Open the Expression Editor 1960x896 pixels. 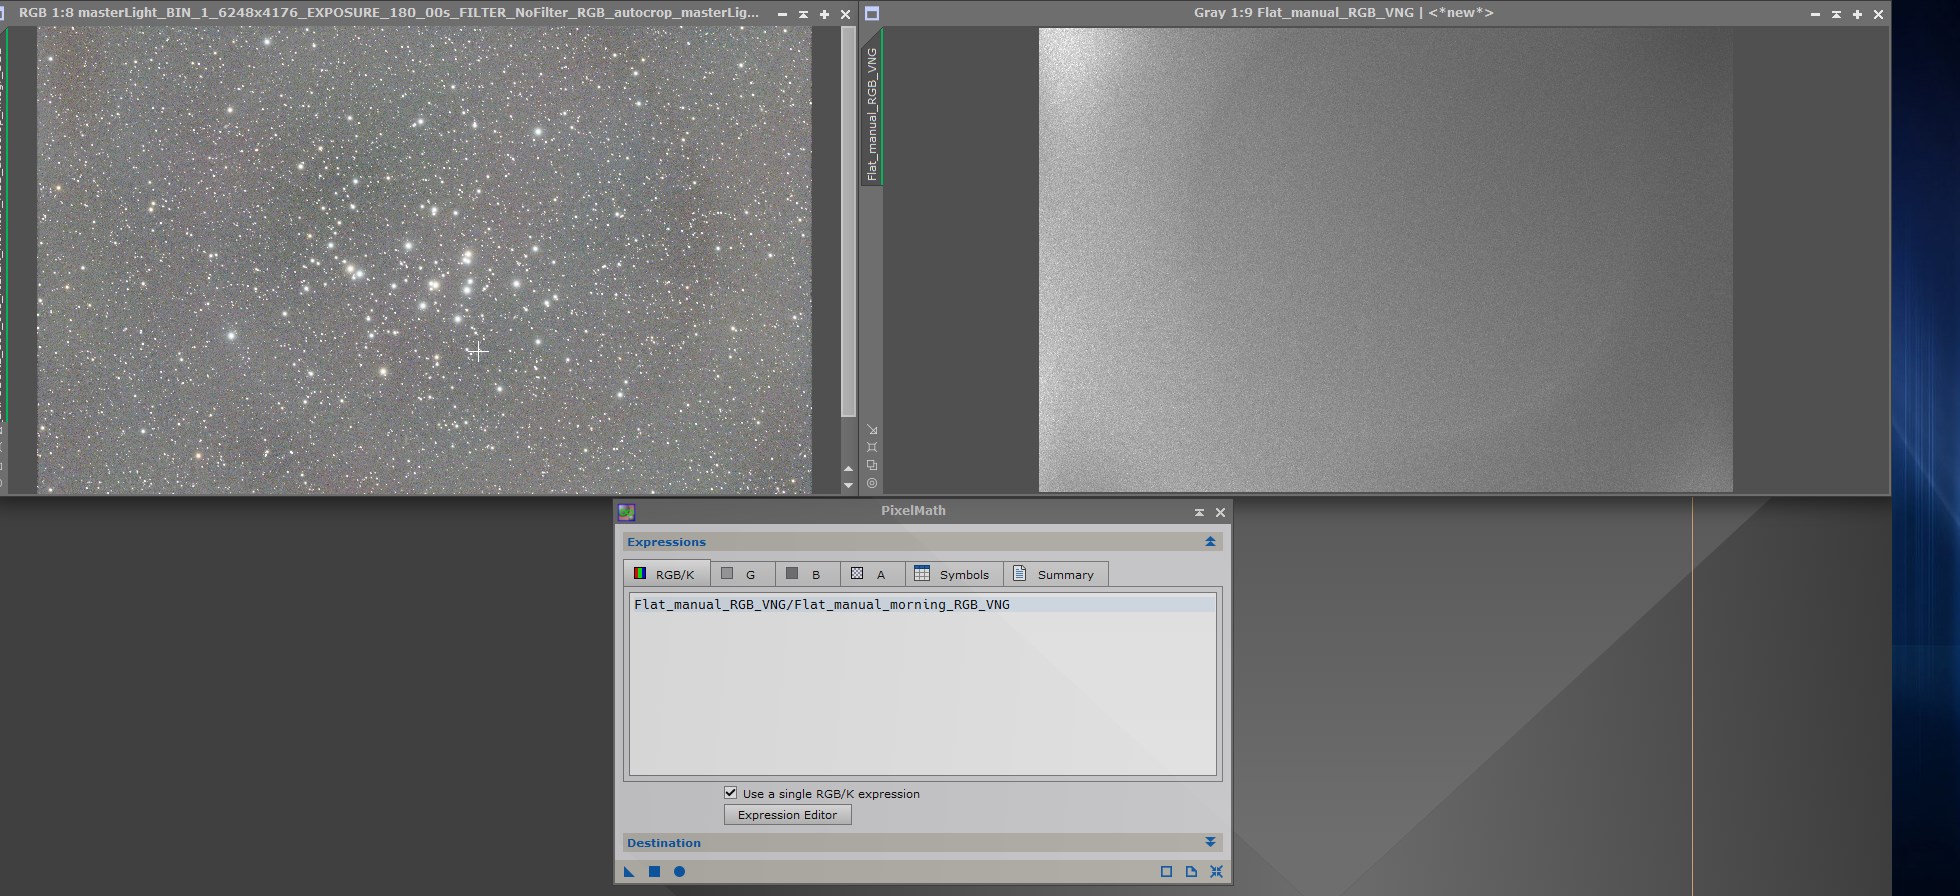tap(787, 815)
